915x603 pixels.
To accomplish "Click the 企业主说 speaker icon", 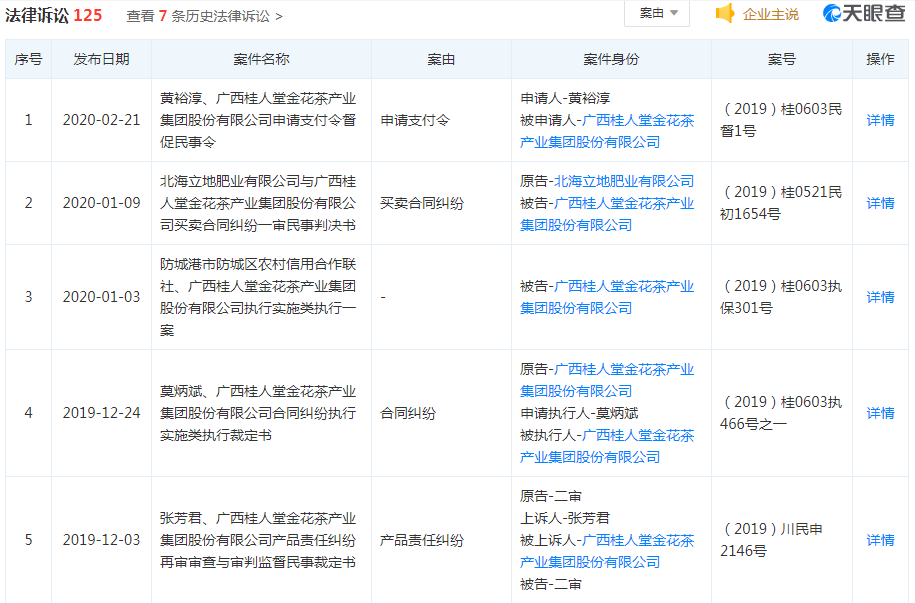I will (x=725, y=13).
